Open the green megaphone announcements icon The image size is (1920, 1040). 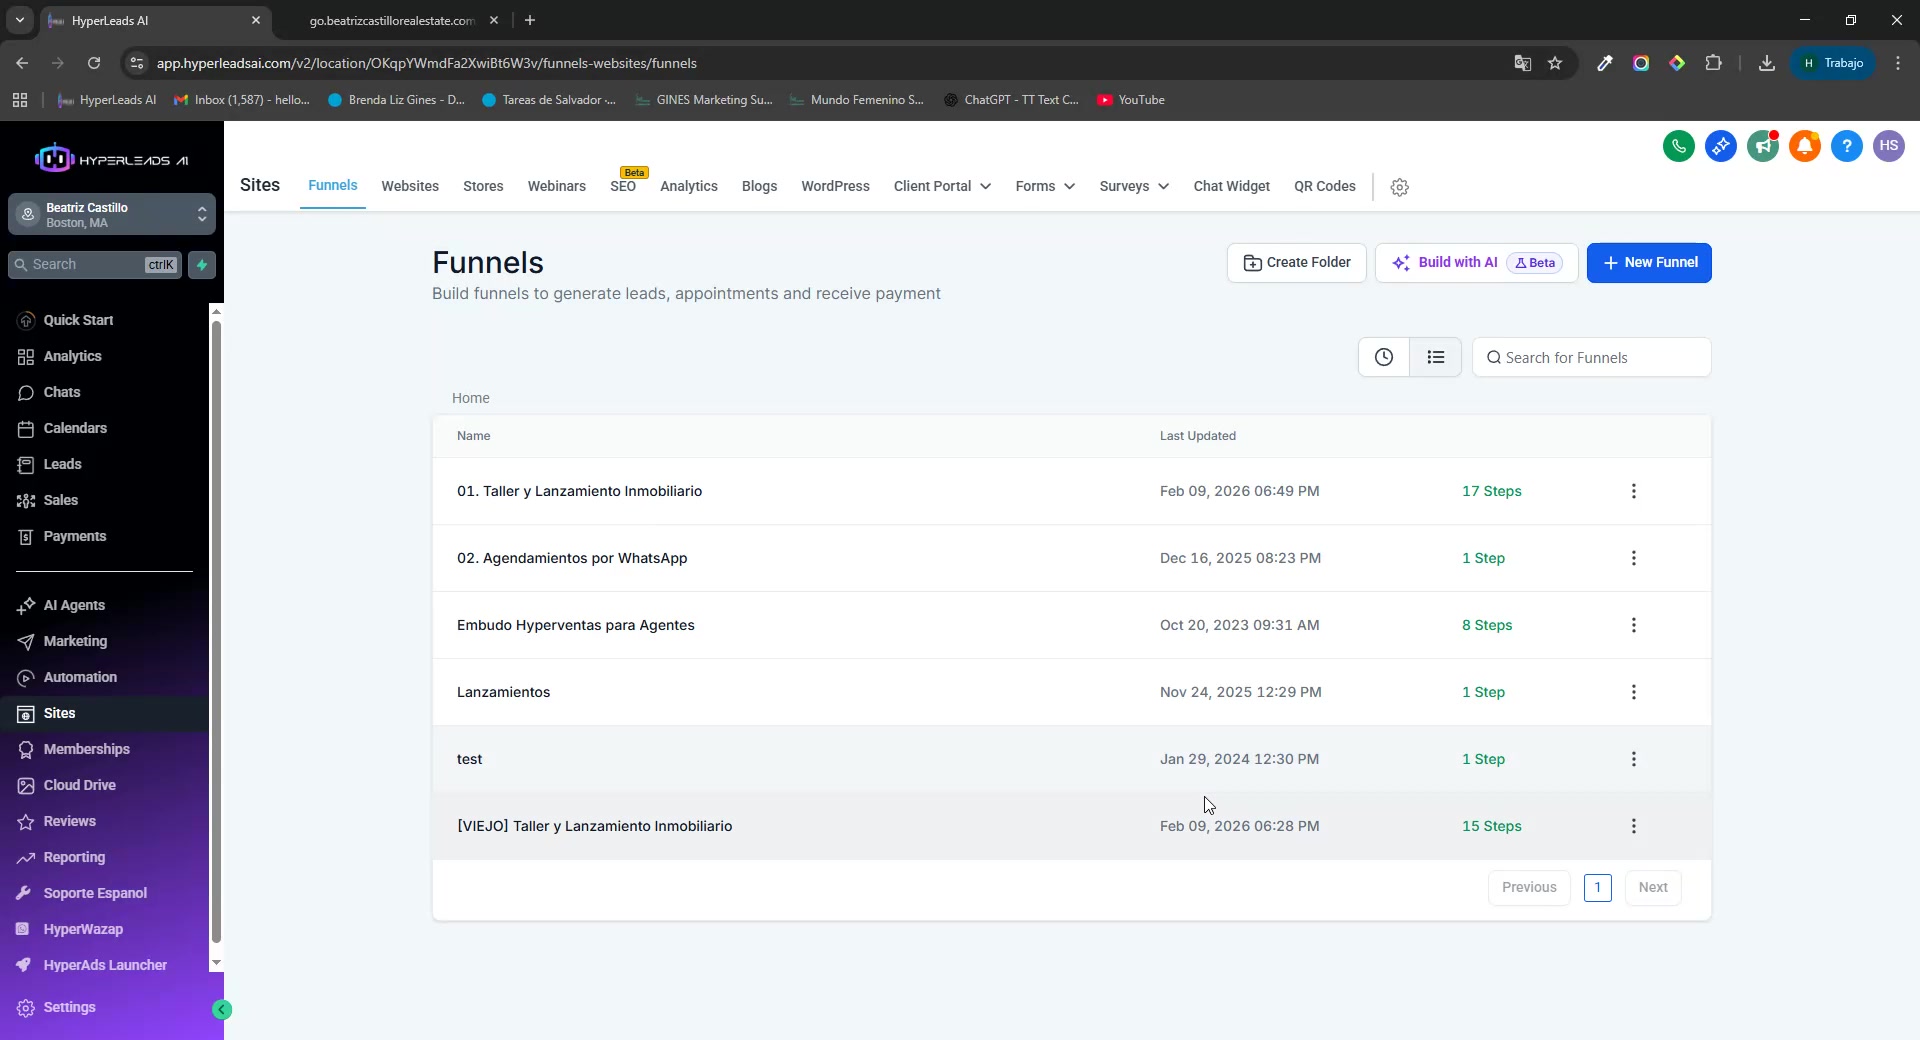coord(1762,146)
